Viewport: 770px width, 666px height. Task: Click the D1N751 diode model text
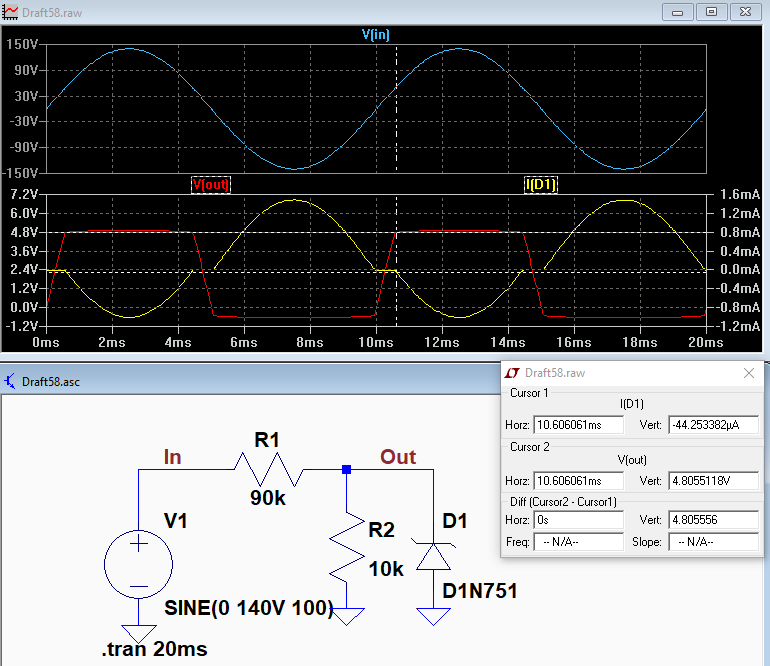point(480,591)
